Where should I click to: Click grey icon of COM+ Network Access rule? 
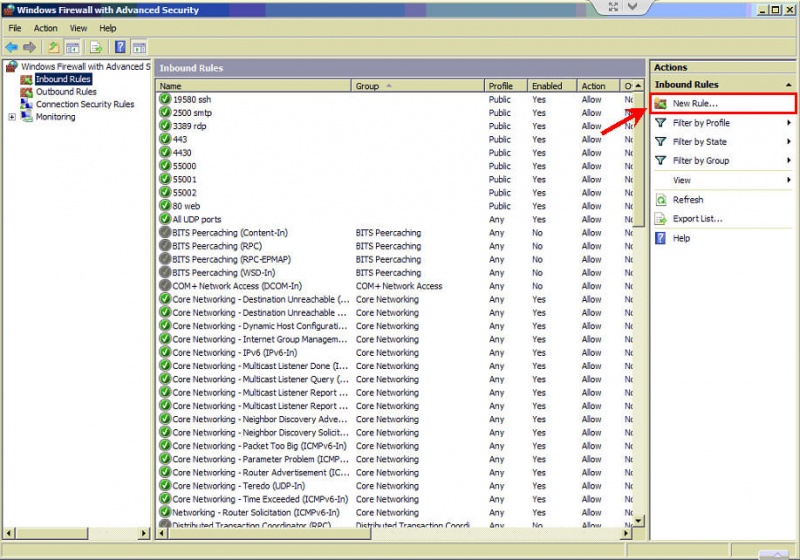pos(165,285)
